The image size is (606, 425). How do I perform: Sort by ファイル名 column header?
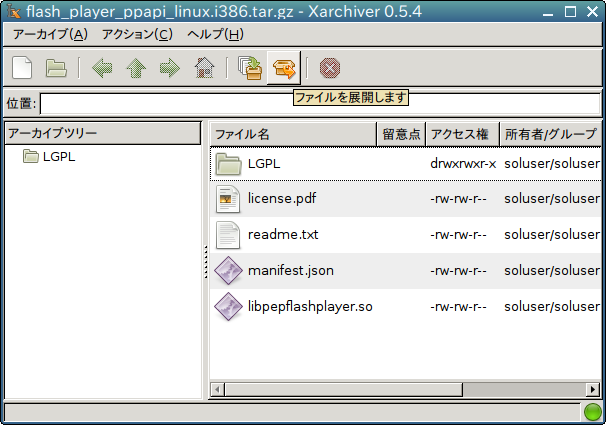(x=293, y=134)
